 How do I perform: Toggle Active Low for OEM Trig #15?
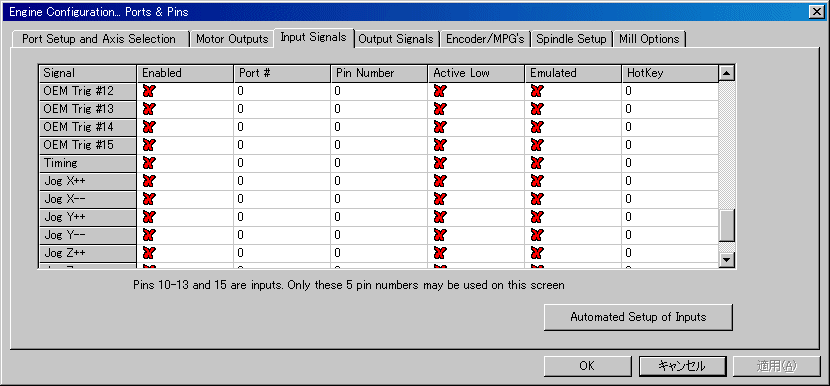click(x=439, y=145)
